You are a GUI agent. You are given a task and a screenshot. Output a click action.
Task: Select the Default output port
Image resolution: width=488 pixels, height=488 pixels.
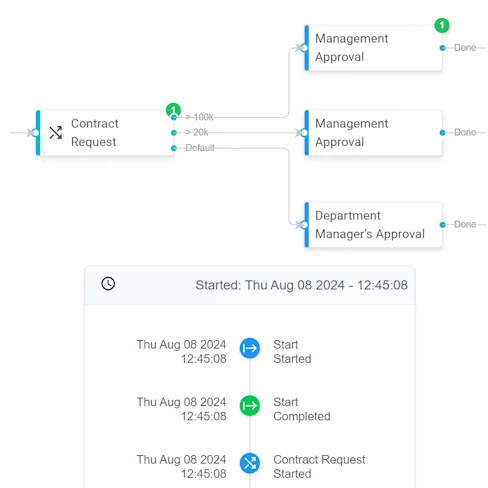(174, 148)
